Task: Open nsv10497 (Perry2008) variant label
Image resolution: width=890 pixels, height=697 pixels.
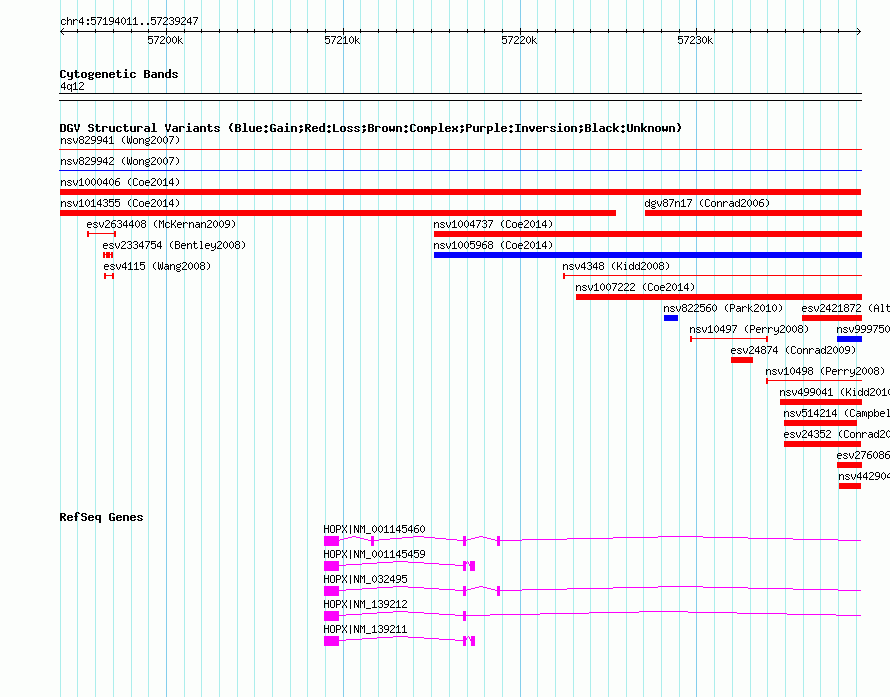Action: tap(749, 329)
